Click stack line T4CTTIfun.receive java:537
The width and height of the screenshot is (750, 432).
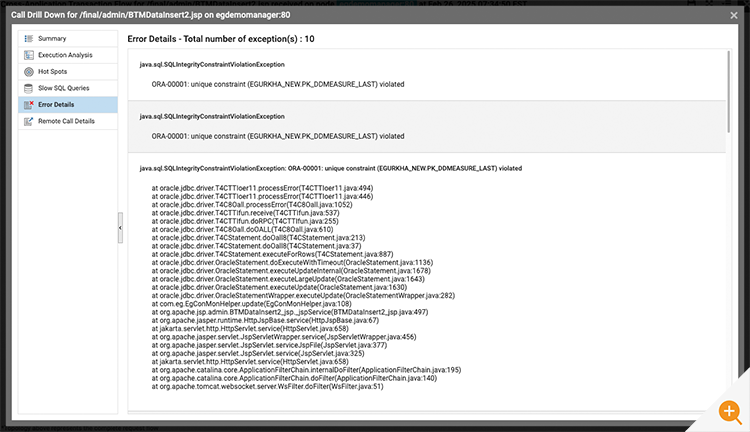click(x=245, y=213)
